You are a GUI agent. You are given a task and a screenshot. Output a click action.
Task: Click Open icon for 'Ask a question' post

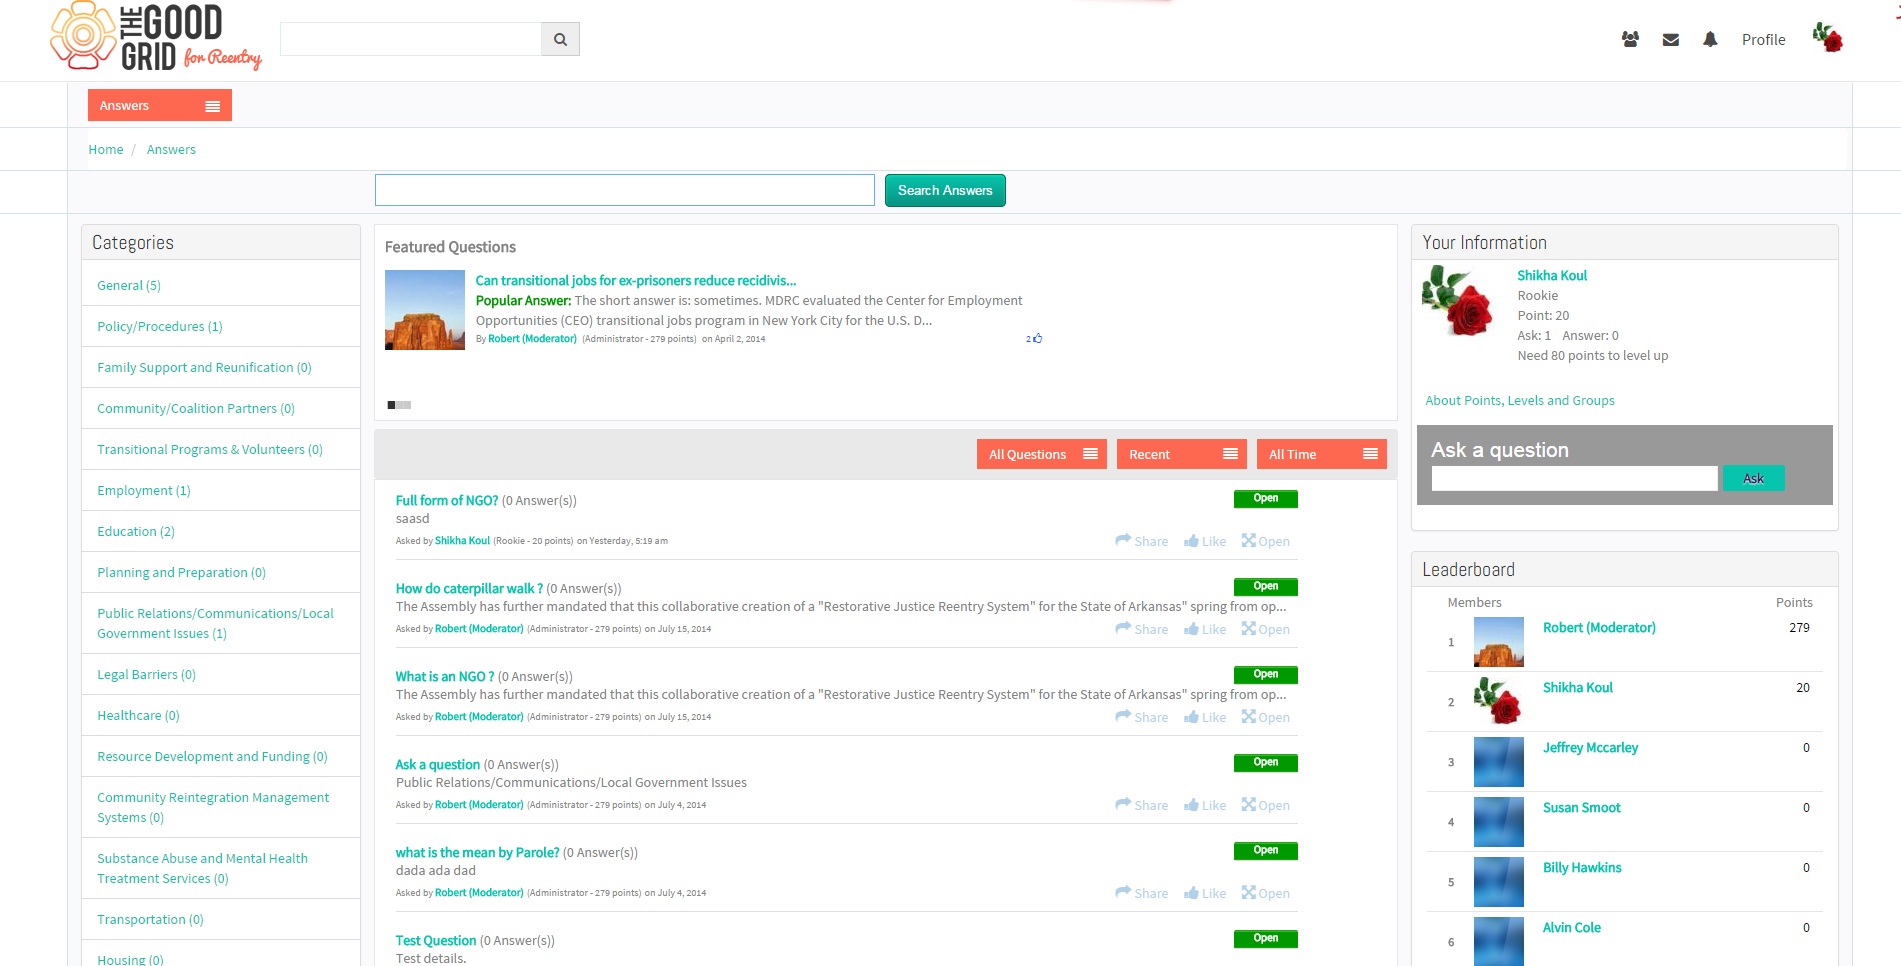click(x=1266, y=805)
